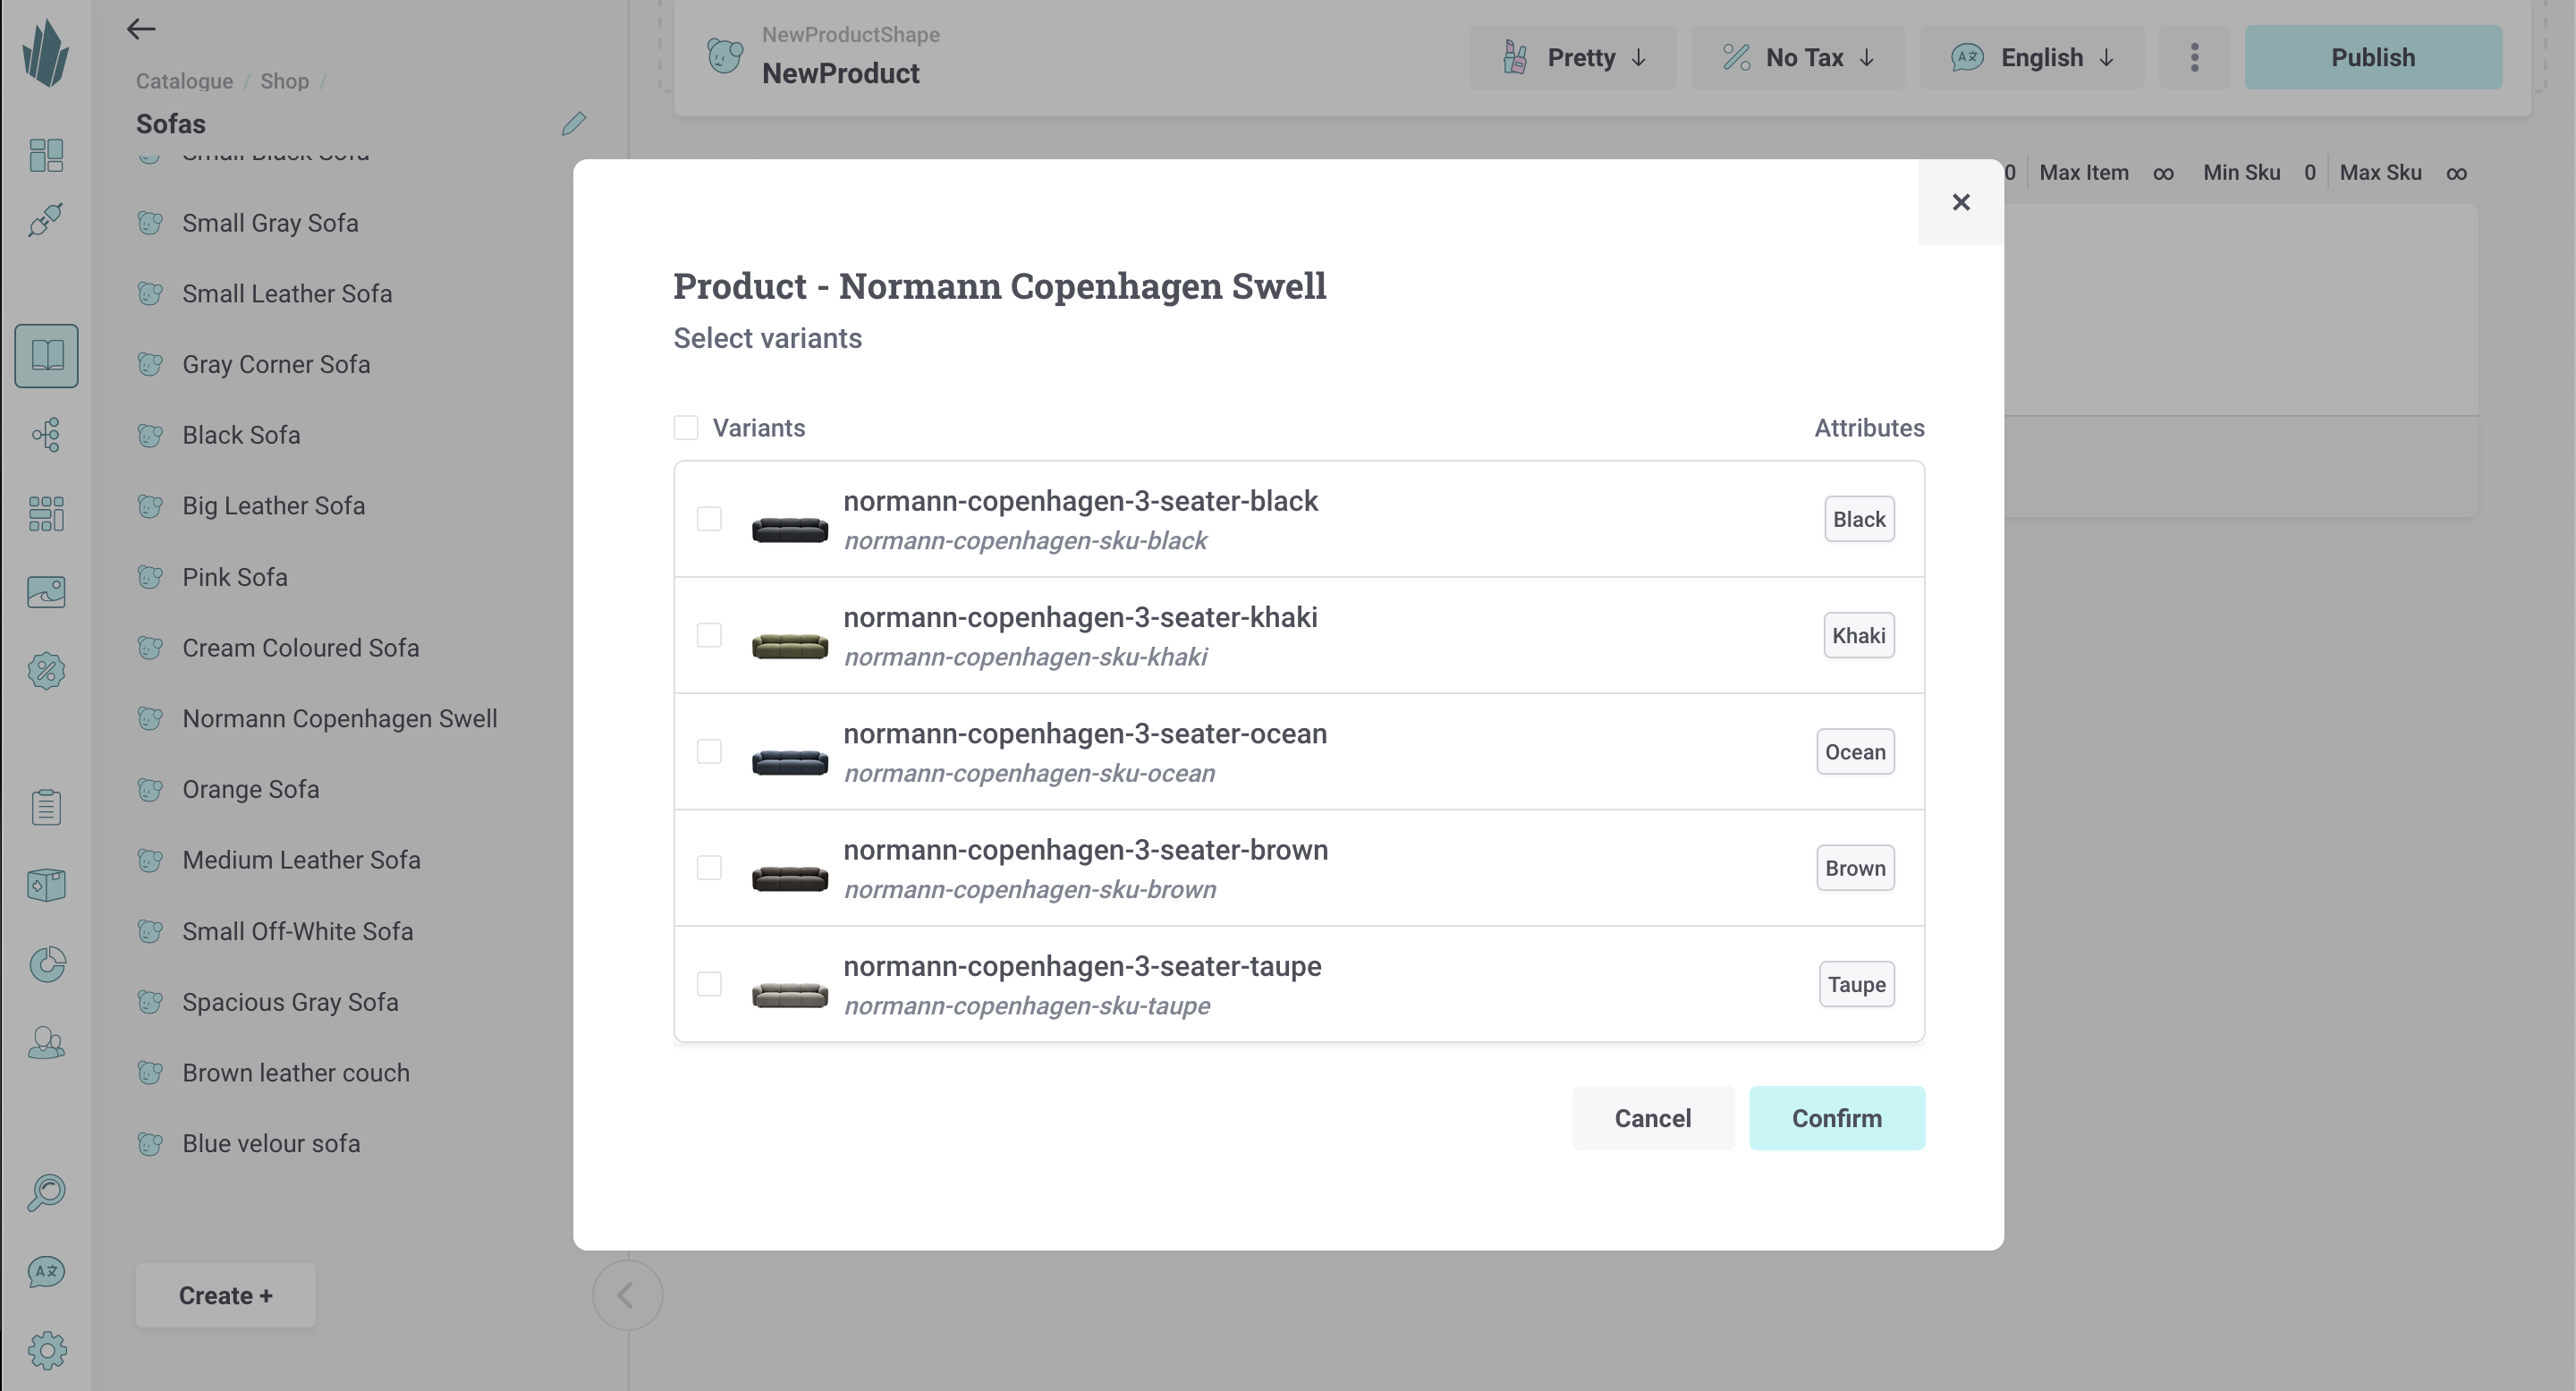
Task: Go to Catalogue breadcrumb link
Action: 184,81
